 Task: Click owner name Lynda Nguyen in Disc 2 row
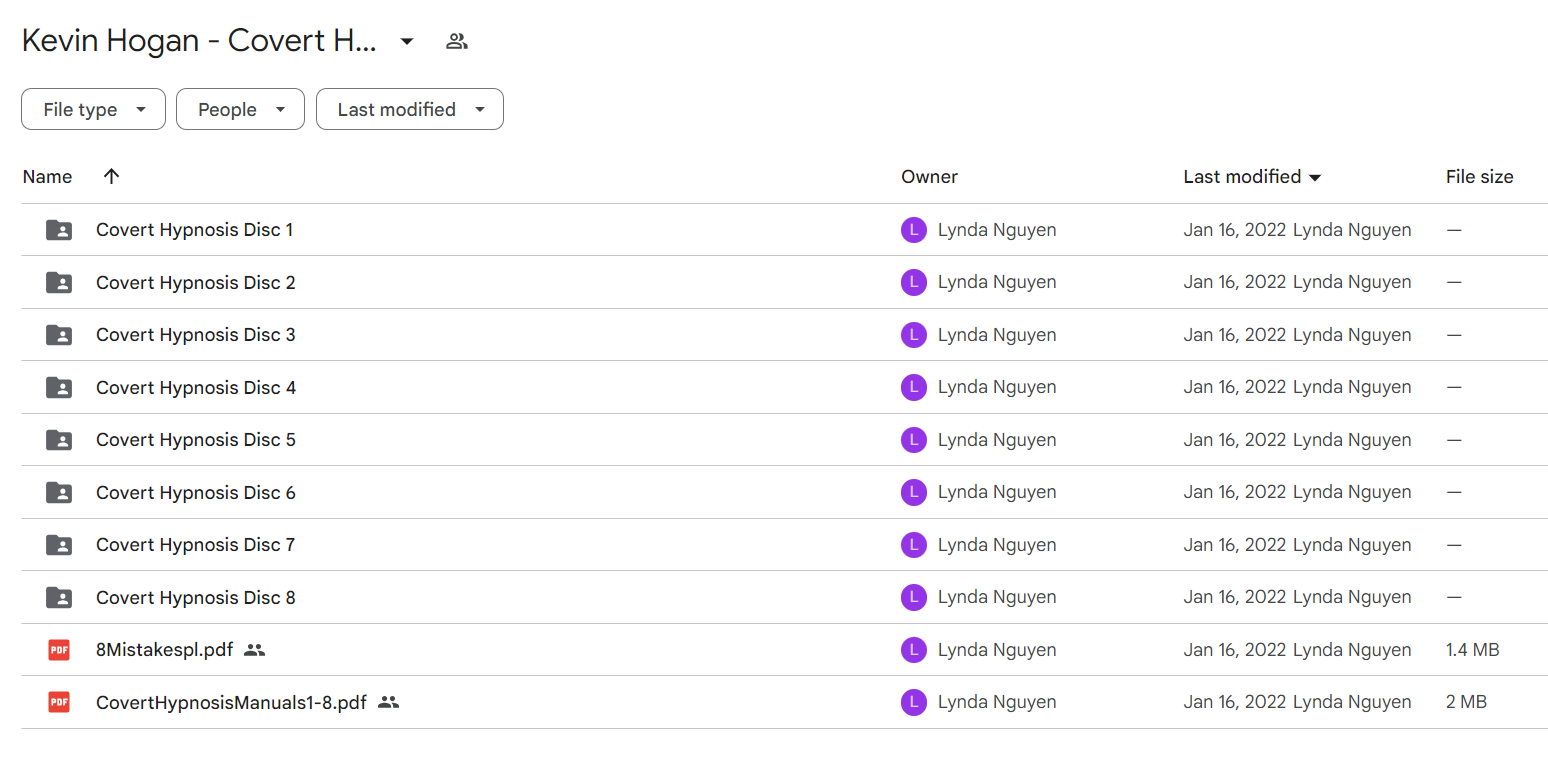(x=997, y=282)
